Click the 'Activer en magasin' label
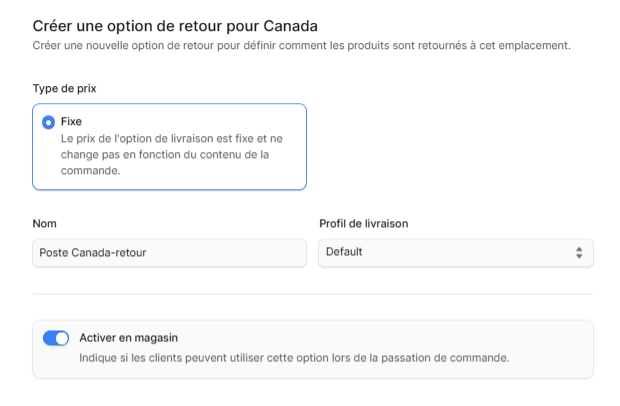 [x=128, y=338]
